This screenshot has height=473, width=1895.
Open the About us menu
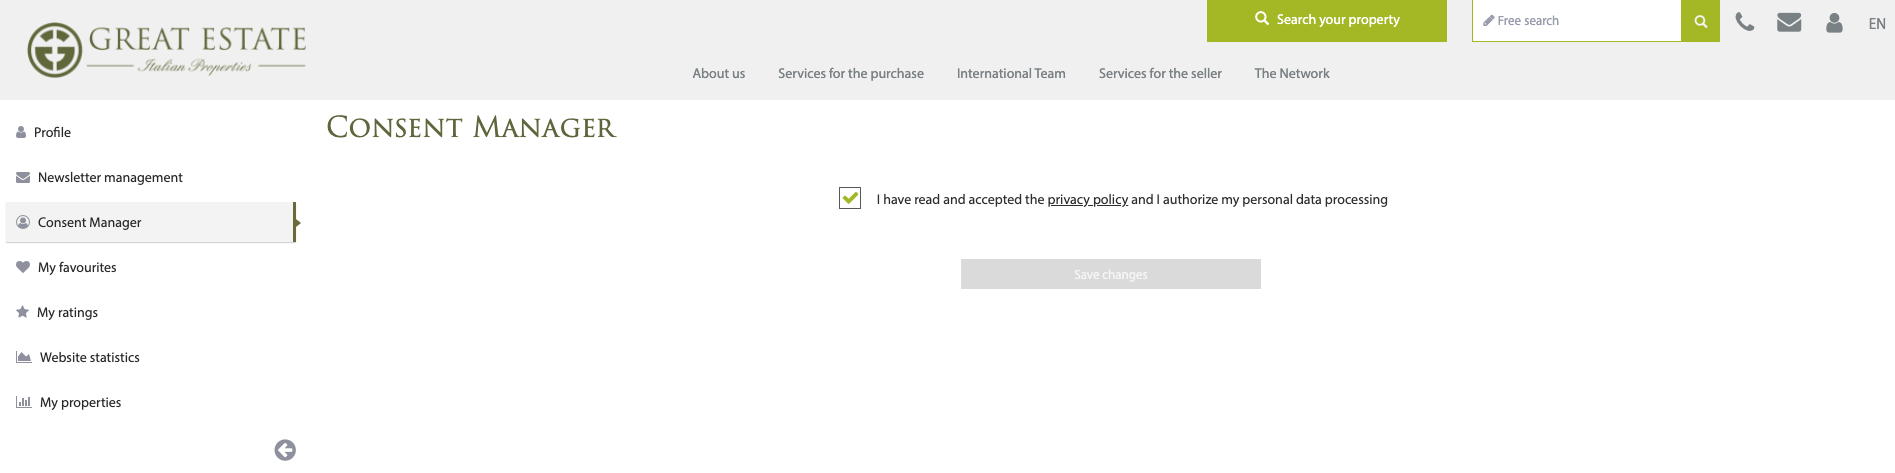[x=719, y=73]
